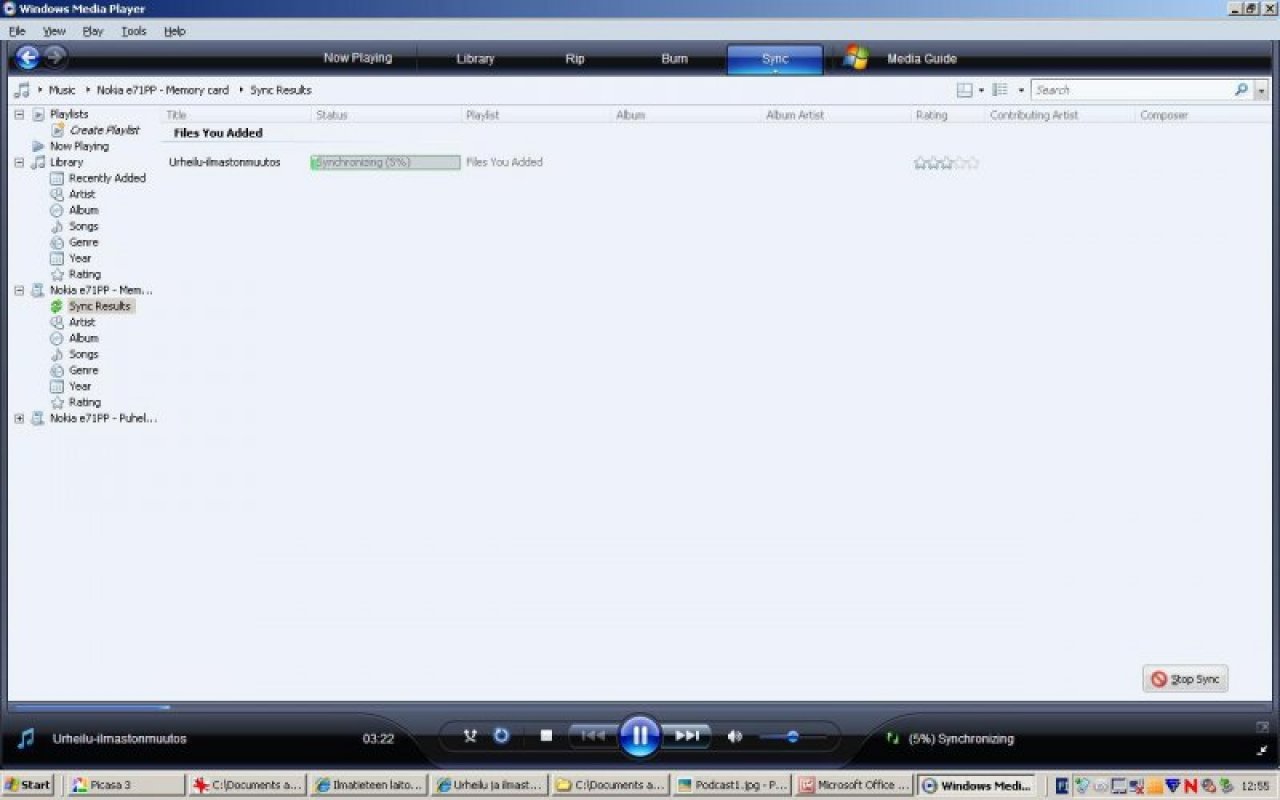The width and height of the screenshot is (1280, 800).
Task: Switch to the Burn tab
Action: (x=675, y=59)
